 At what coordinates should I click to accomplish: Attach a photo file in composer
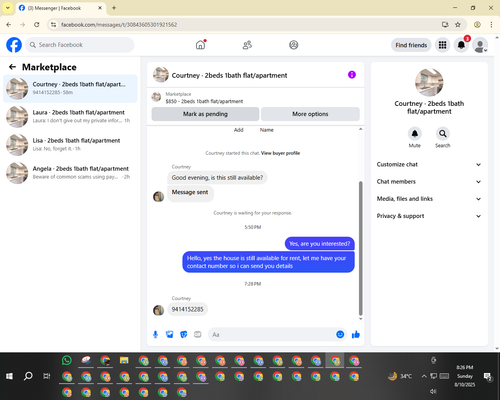[170, 334]
